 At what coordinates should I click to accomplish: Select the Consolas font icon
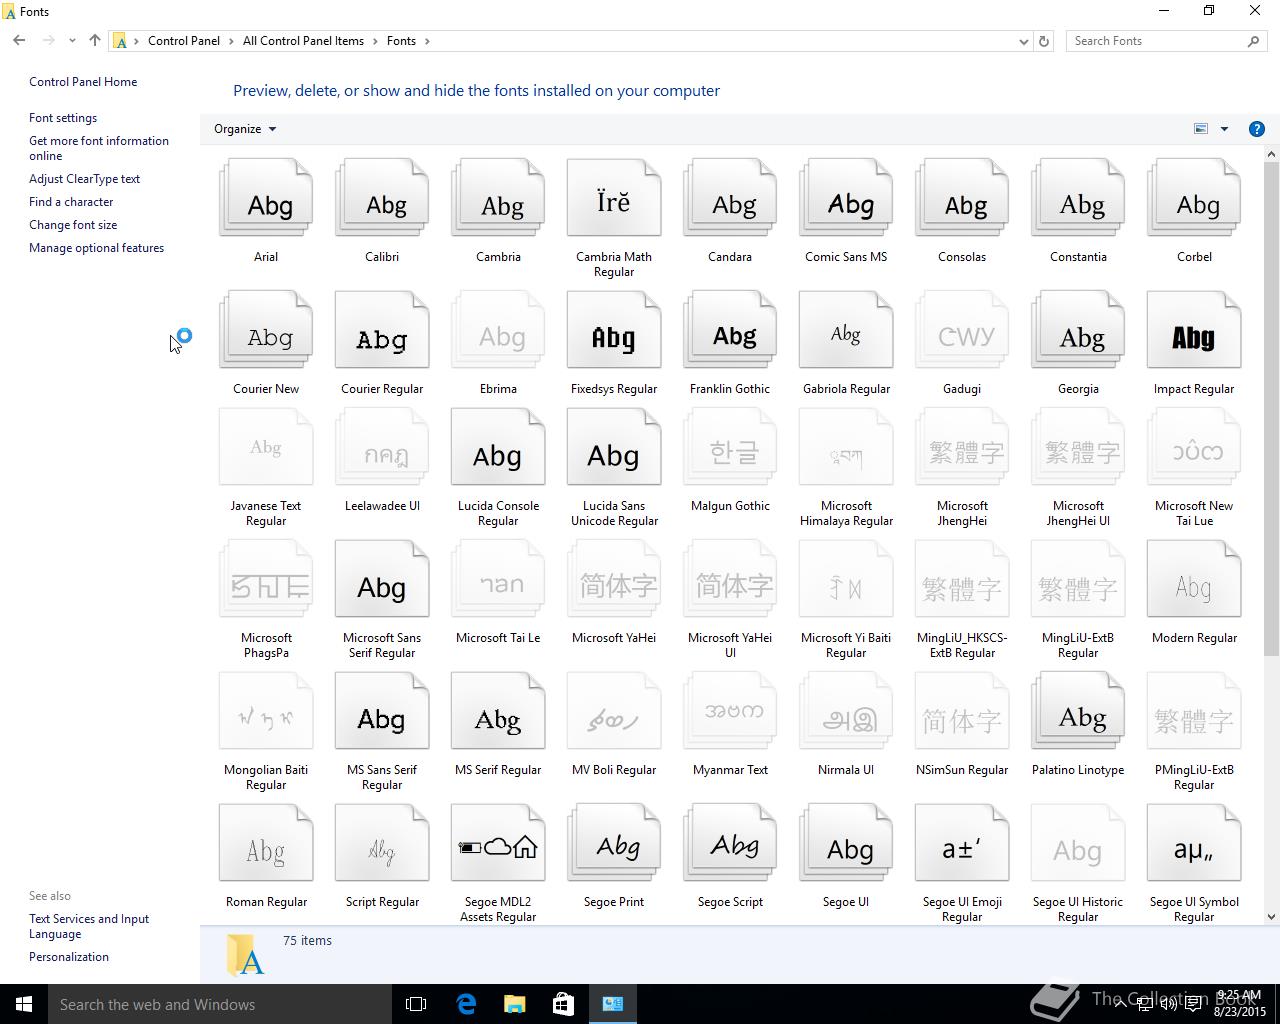coord(962,198)
